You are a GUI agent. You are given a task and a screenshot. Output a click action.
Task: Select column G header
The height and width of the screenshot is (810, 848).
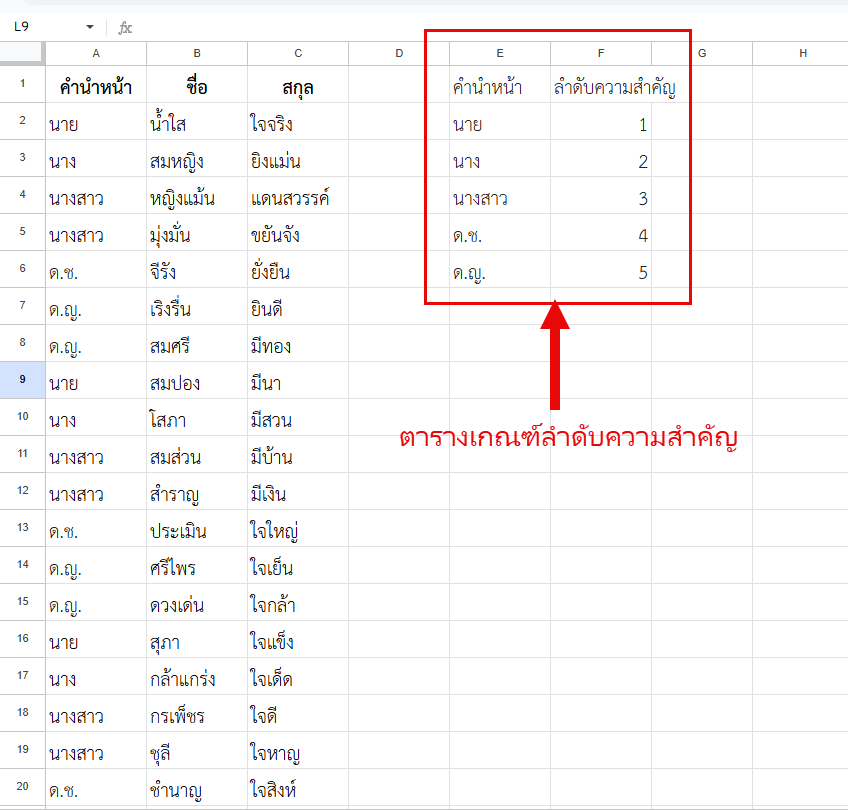(702, 54)
